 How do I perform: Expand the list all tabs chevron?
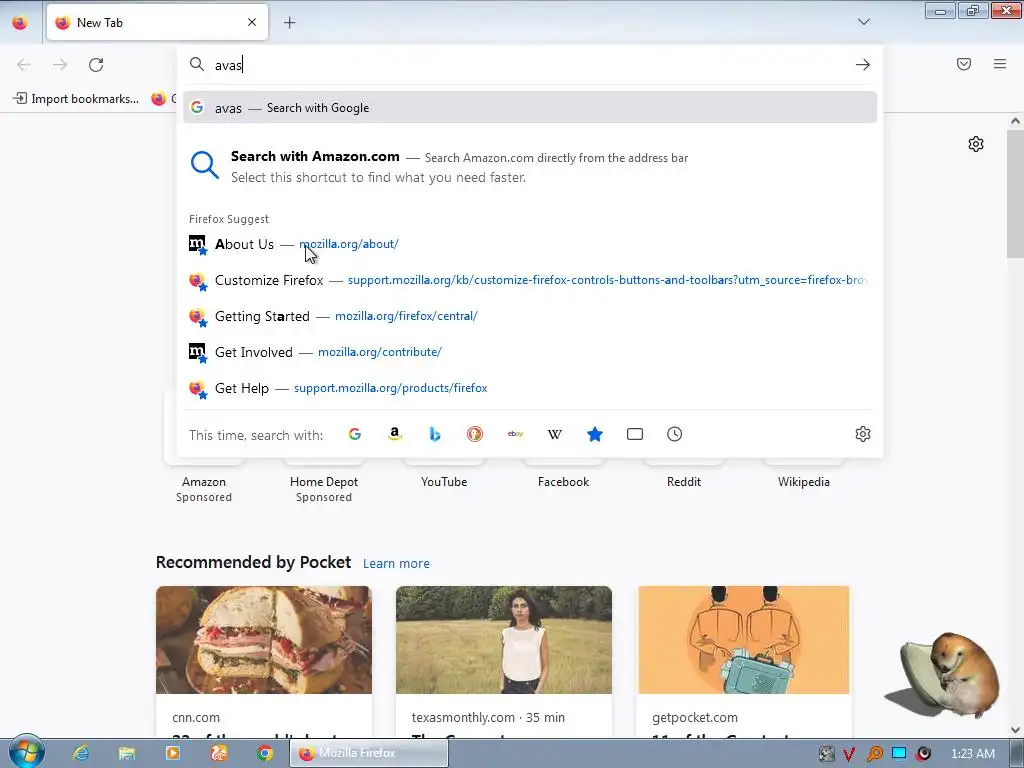863,22
